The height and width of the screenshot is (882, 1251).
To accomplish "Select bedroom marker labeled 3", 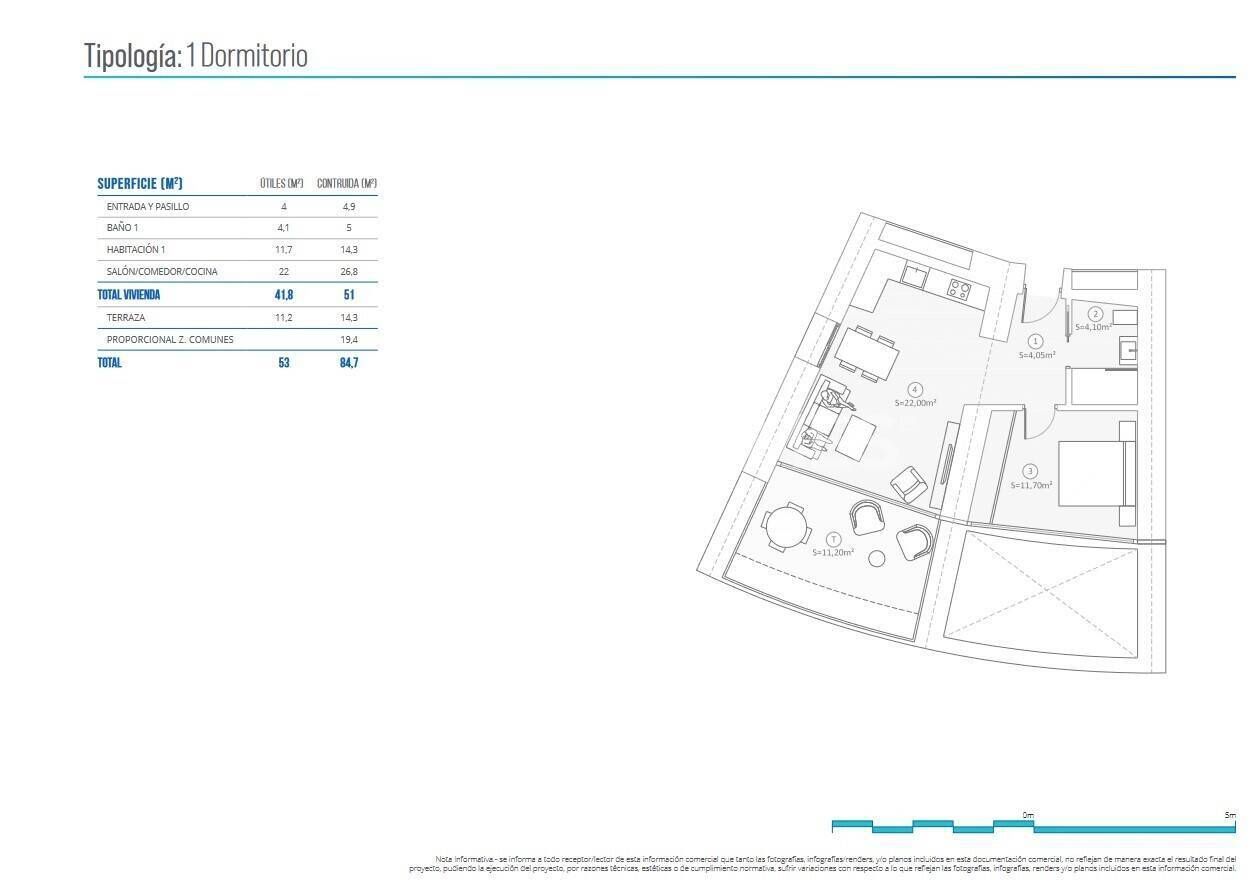I will [1029, 470].
